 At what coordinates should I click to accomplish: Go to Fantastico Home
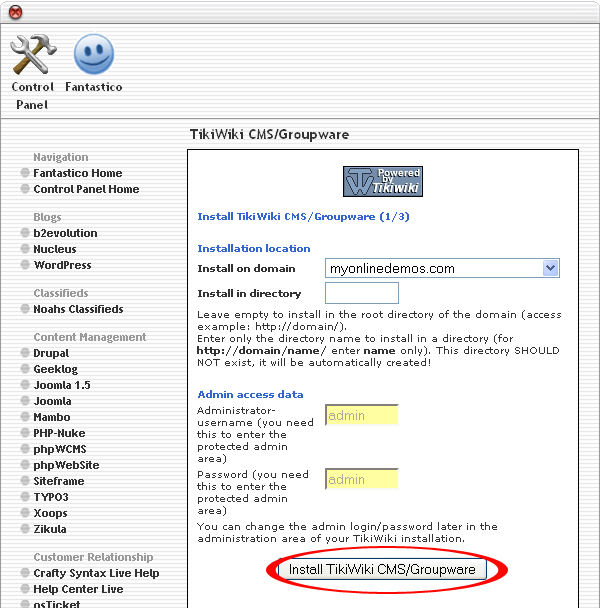click(78, 173)
